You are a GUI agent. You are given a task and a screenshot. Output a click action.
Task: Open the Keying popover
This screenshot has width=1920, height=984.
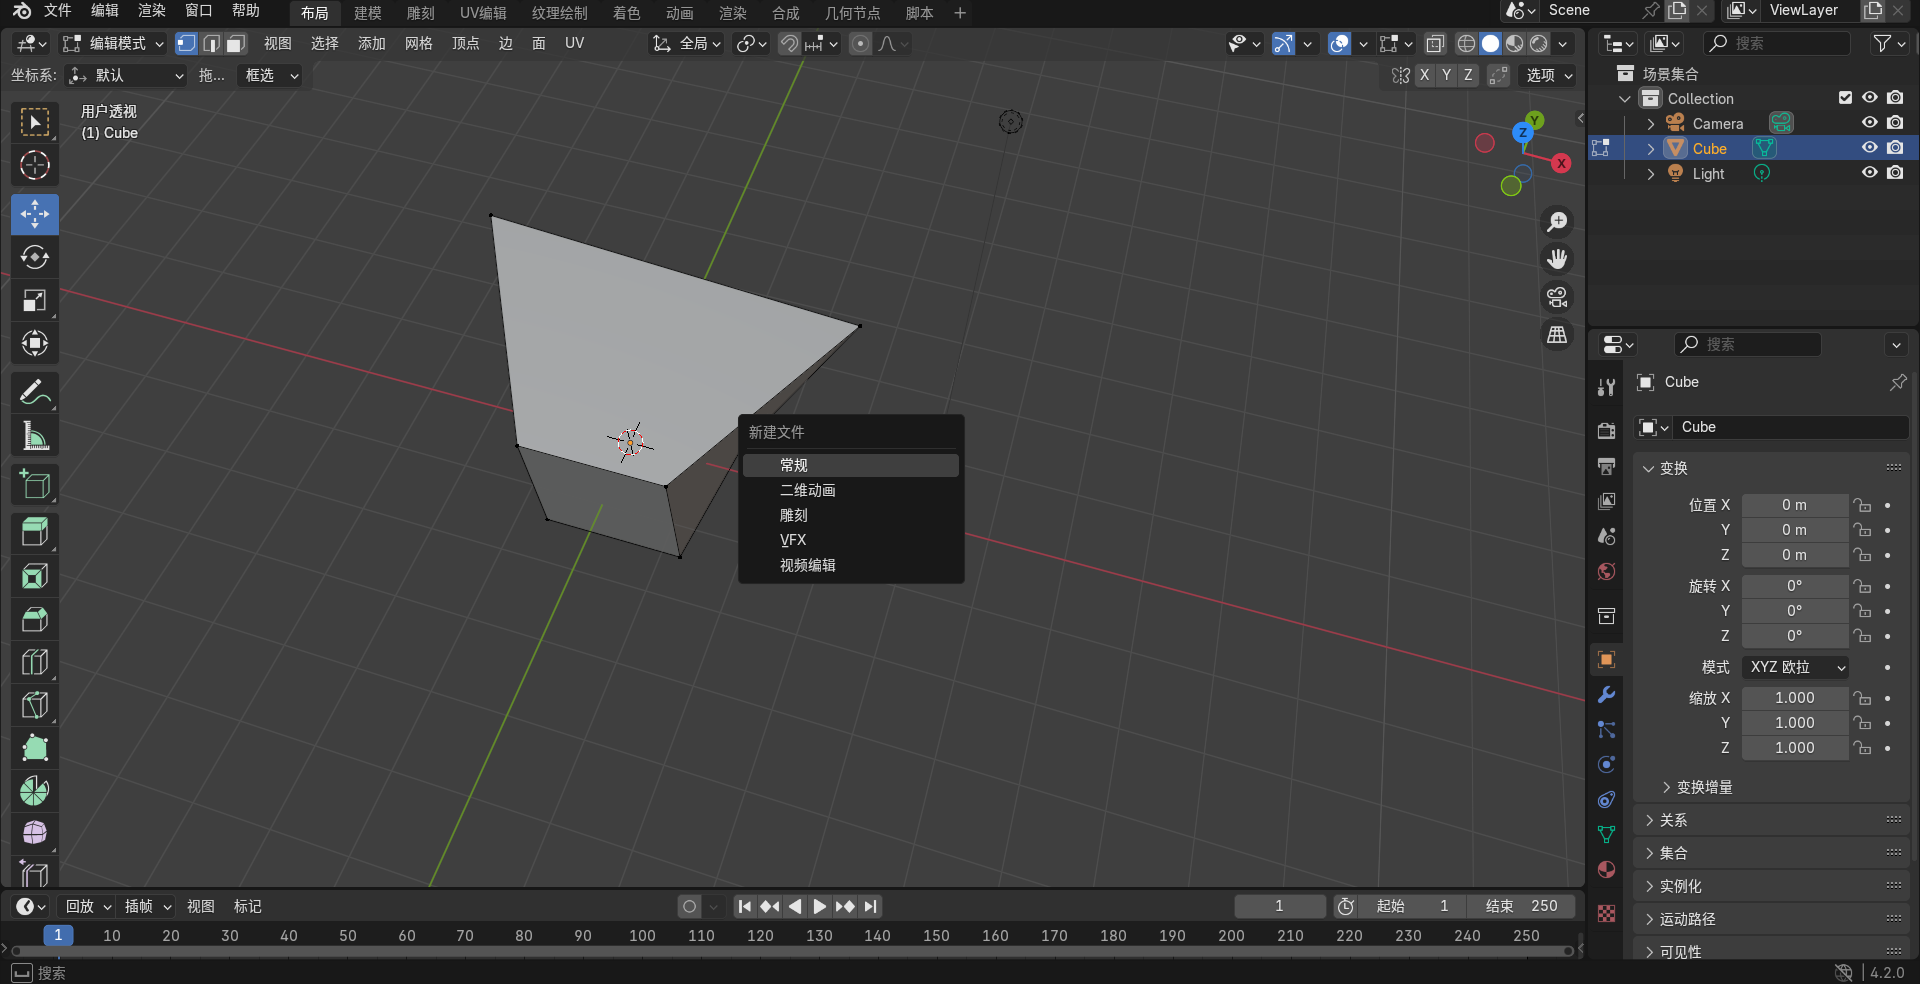click(148, 906)
